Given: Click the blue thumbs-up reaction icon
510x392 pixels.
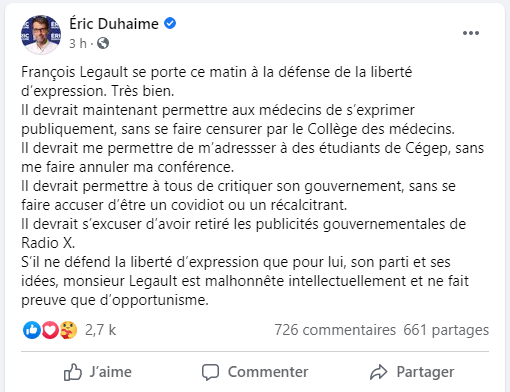Looking at the screenshot, I should coord(32,330).
